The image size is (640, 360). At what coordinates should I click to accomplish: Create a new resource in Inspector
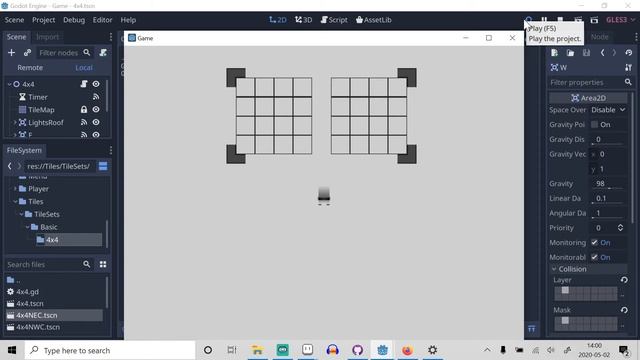554,53
